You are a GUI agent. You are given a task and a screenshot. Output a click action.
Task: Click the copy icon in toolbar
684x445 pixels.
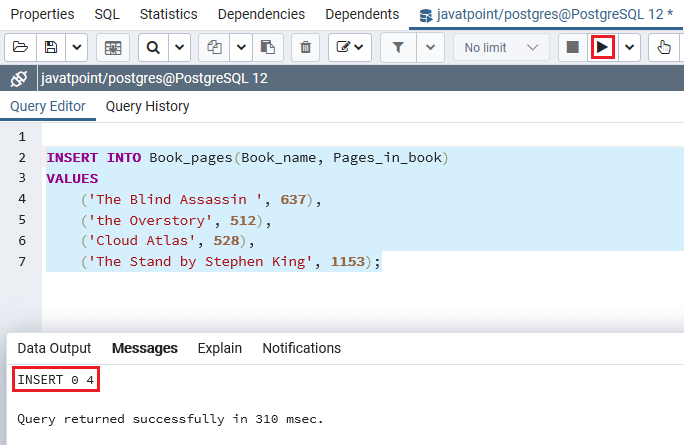(x=214, y=47)
